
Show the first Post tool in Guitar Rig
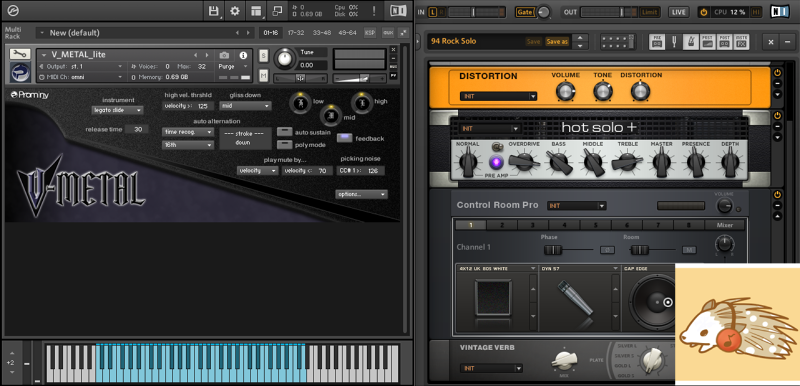(x=707, y=41)
